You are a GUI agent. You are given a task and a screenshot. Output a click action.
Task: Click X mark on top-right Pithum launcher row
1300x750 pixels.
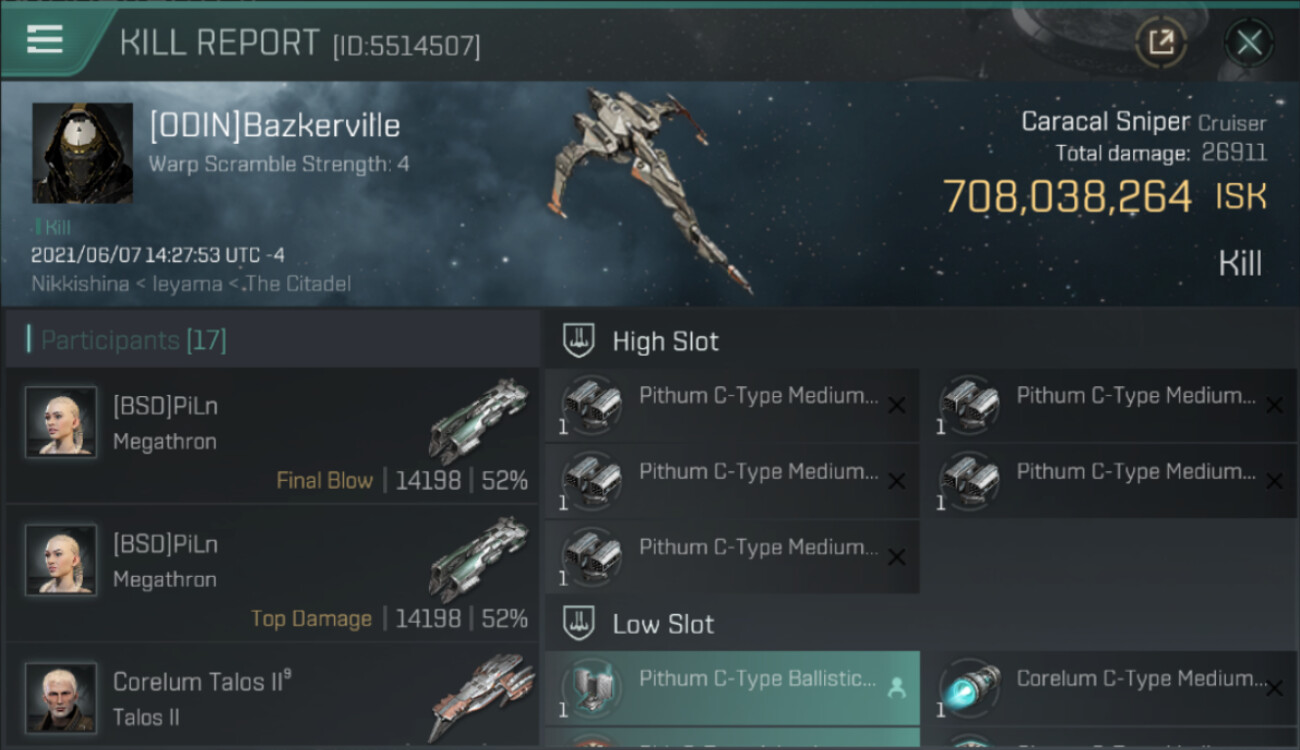pyautogui.click(x=1274, y=405)
